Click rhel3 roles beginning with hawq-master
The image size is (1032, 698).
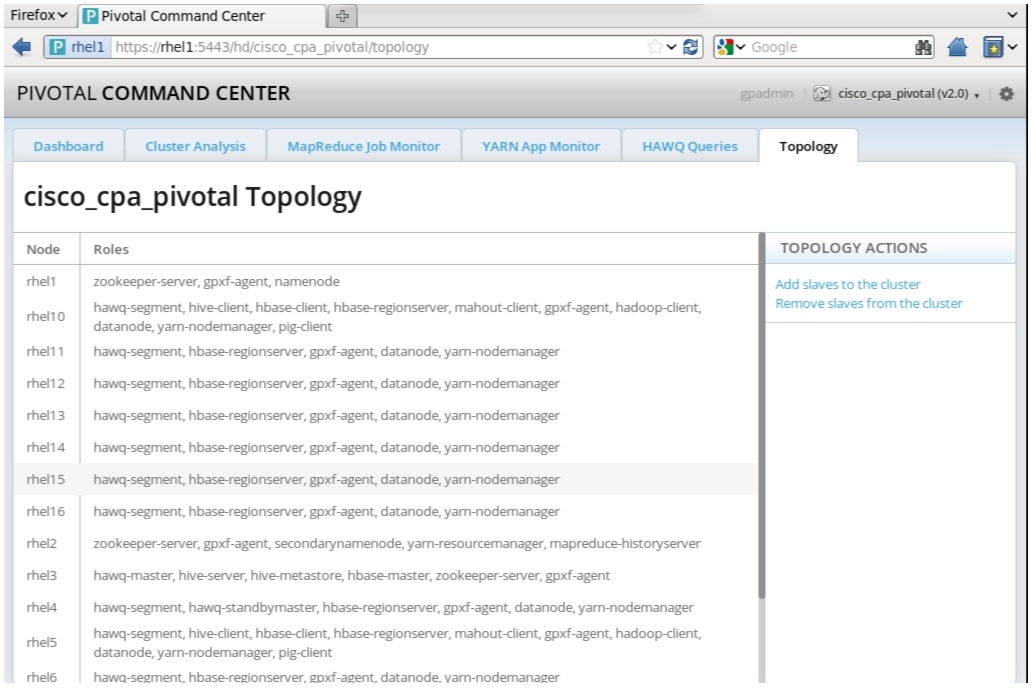tap(351, 576)
